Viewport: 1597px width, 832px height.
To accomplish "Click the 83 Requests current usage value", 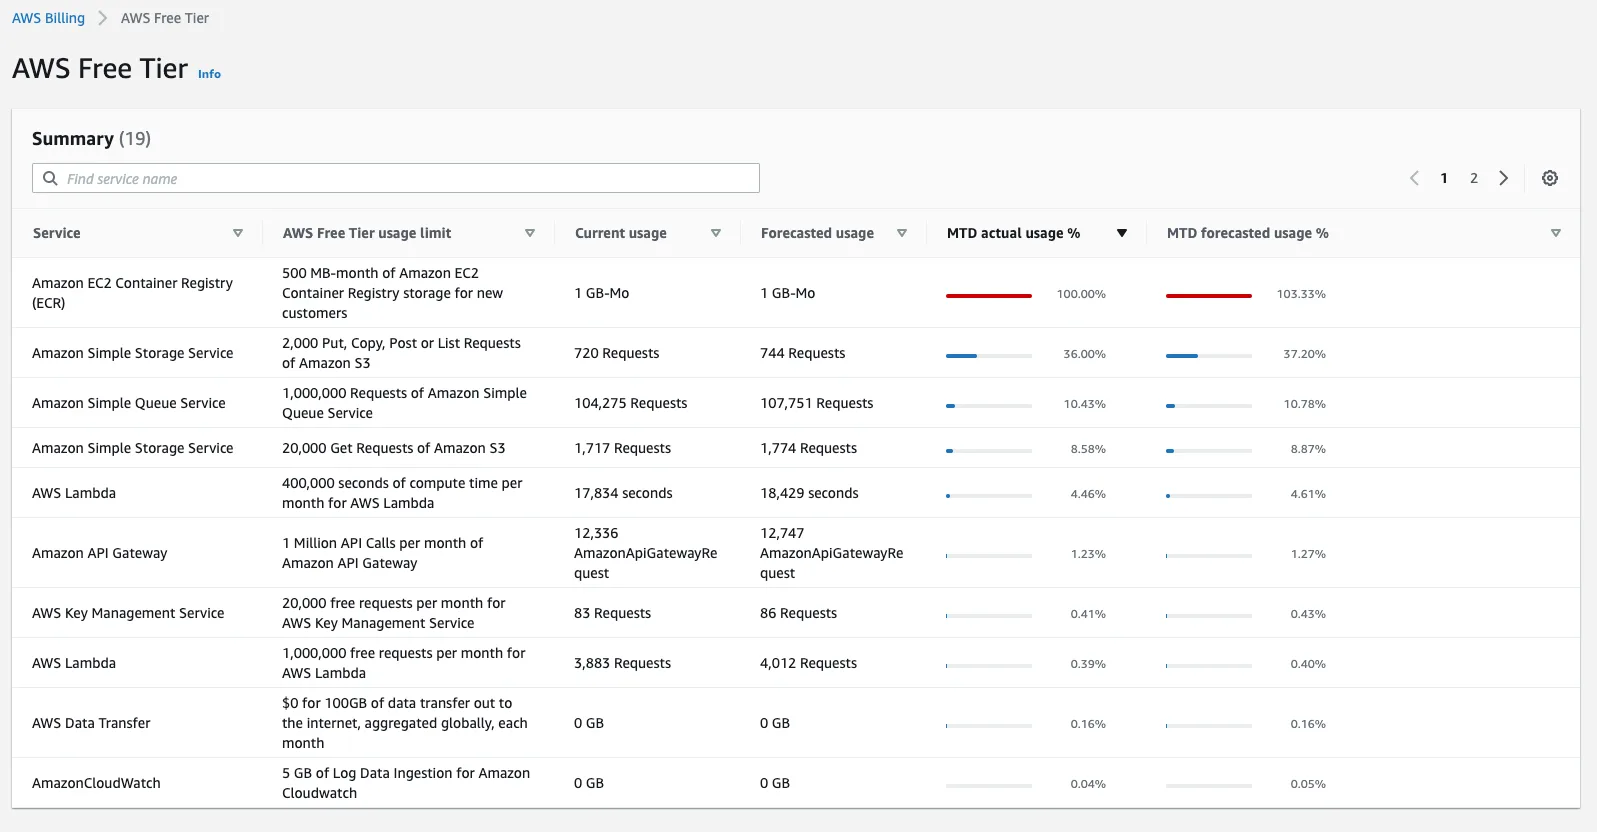I will (x=613, y=613).
